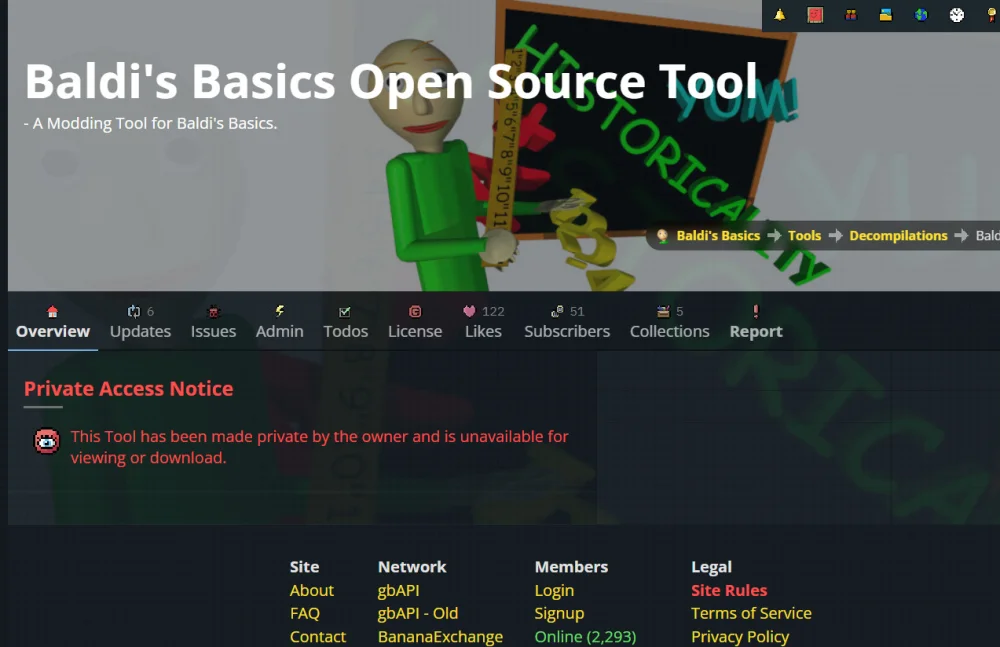The height and width of the screenshot is (647, 1000).
Task: Click the red smiley avatar icon
Action: point(815,15)
